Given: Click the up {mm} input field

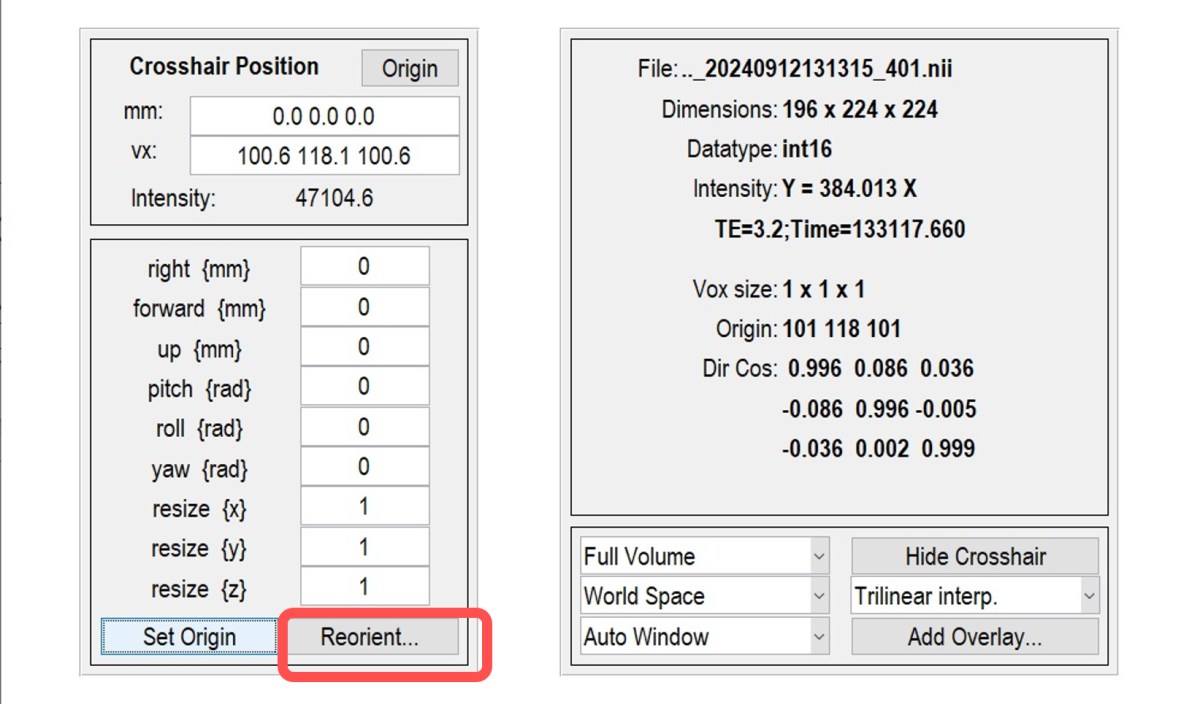Looking at the screenshot, I should 364,347.
